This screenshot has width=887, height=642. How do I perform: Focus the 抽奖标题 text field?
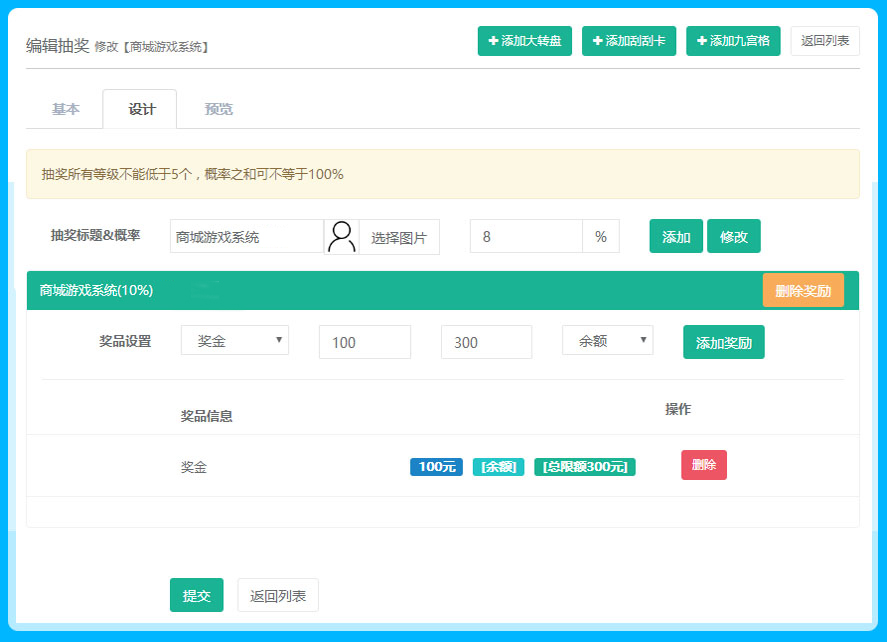click(x=246, y=237)
